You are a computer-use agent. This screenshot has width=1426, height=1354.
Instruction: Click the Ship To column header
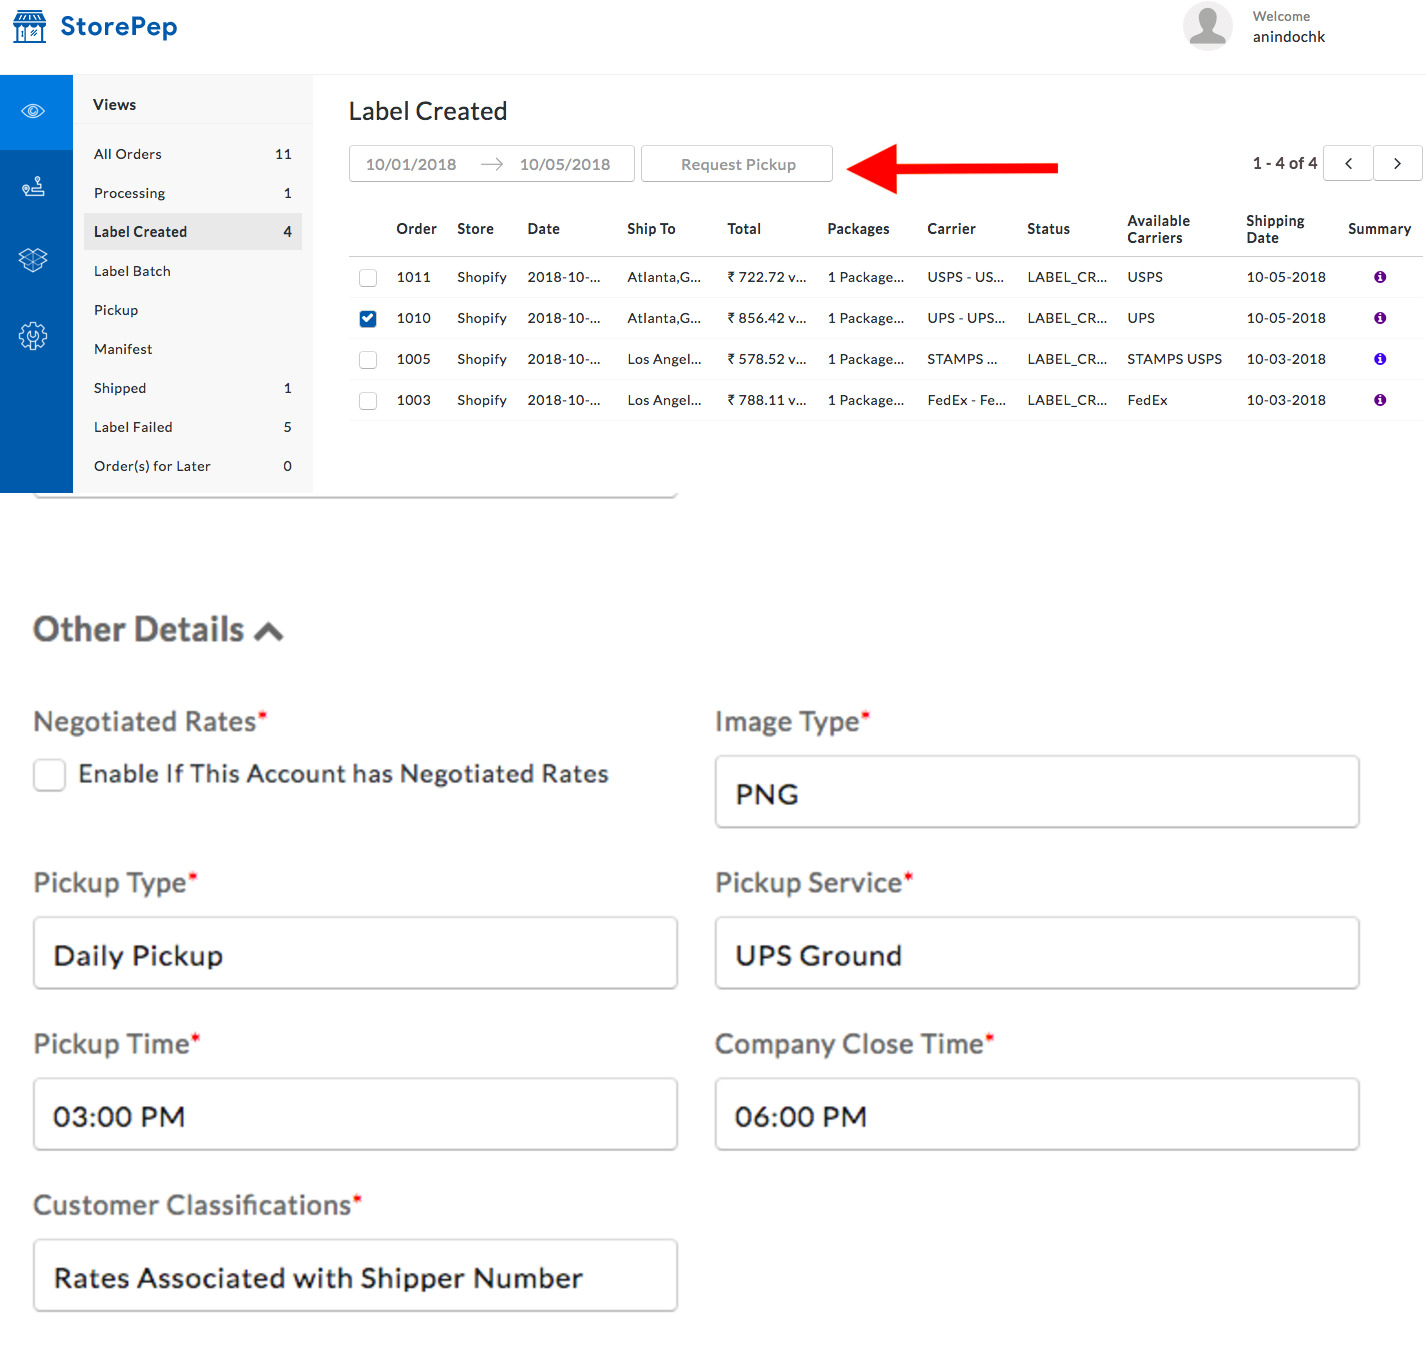click(x=651, y=229)
